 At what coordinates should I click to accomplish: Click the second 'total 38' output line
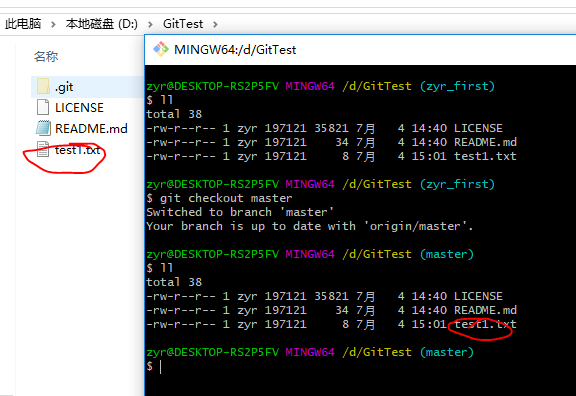[x=174, y=282]
